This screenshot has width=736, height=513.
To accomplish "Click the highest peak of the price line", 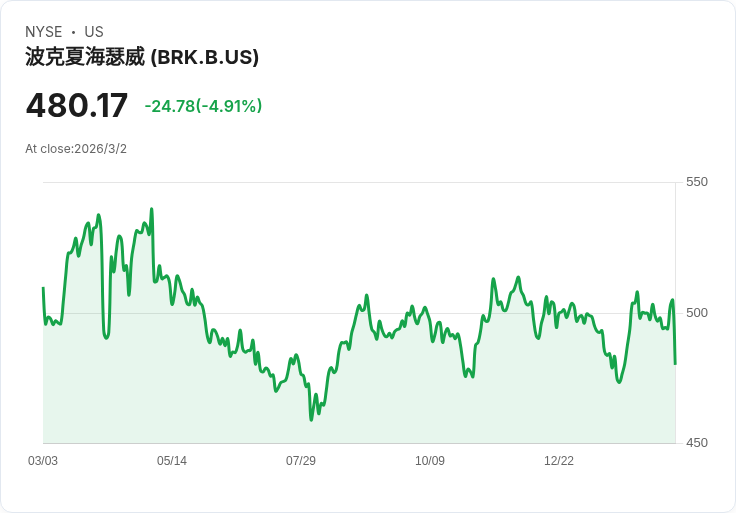I will [151, 209].
